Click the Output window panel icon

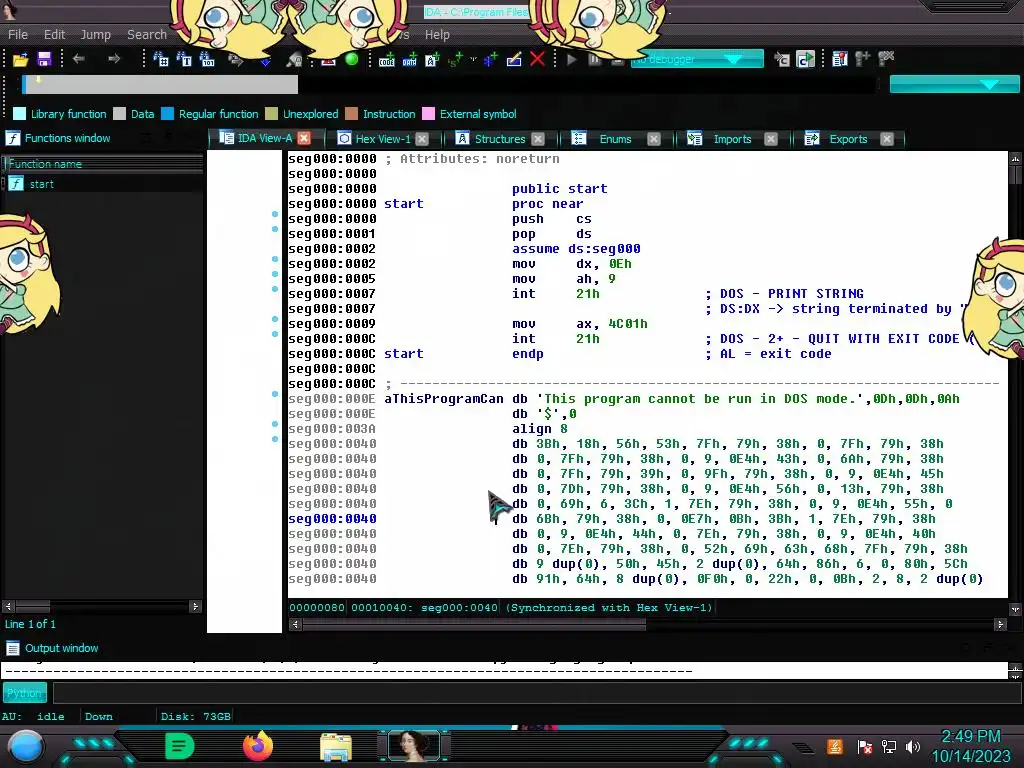[13, 648]
